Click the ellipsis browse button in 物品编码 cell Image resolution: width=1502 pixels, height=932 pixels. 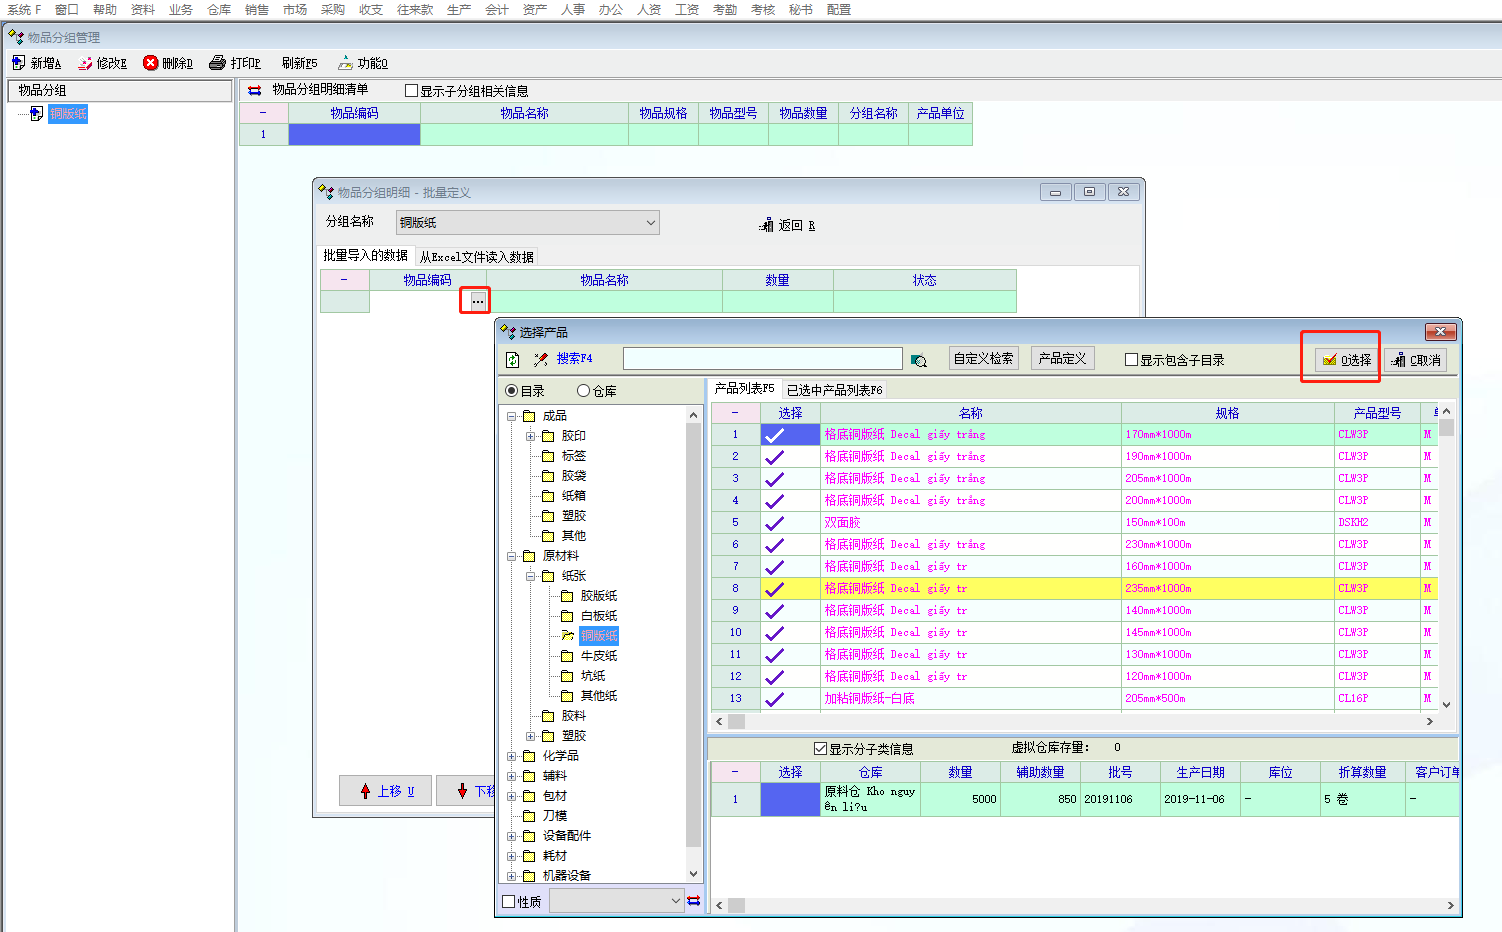[x=477, y=301]
